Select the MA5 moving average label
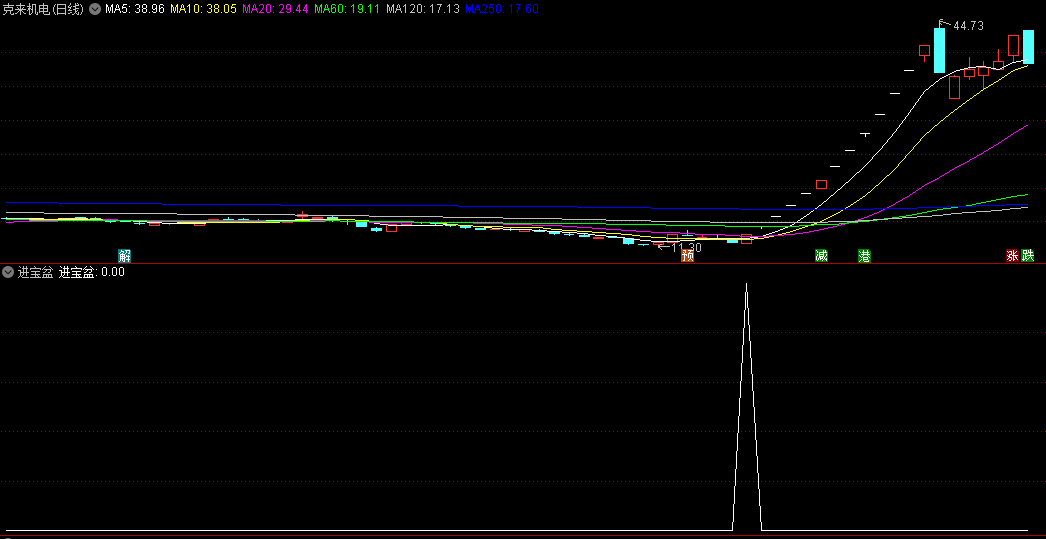This screenshot has height=539, width=1046. pyautogui.click(x=135, y=9)
